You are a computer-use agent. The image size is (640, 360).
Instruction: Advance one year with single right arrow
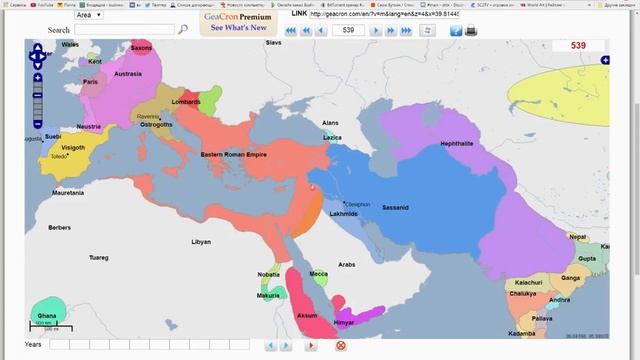click(x=376, y=31)
